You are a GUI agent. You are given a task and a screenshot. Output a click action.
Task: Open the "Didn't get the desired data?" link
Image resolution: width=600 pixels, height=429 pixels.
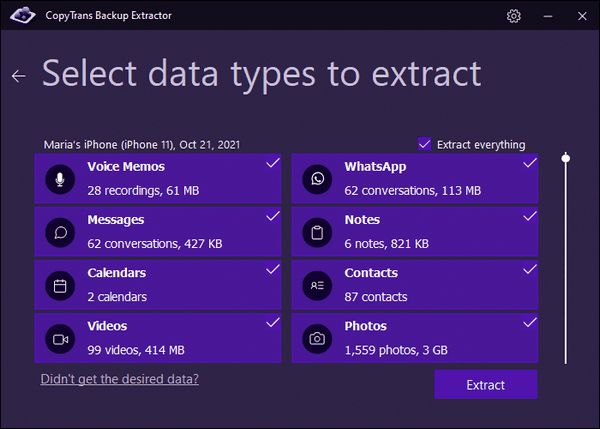[x=119, y=379]
